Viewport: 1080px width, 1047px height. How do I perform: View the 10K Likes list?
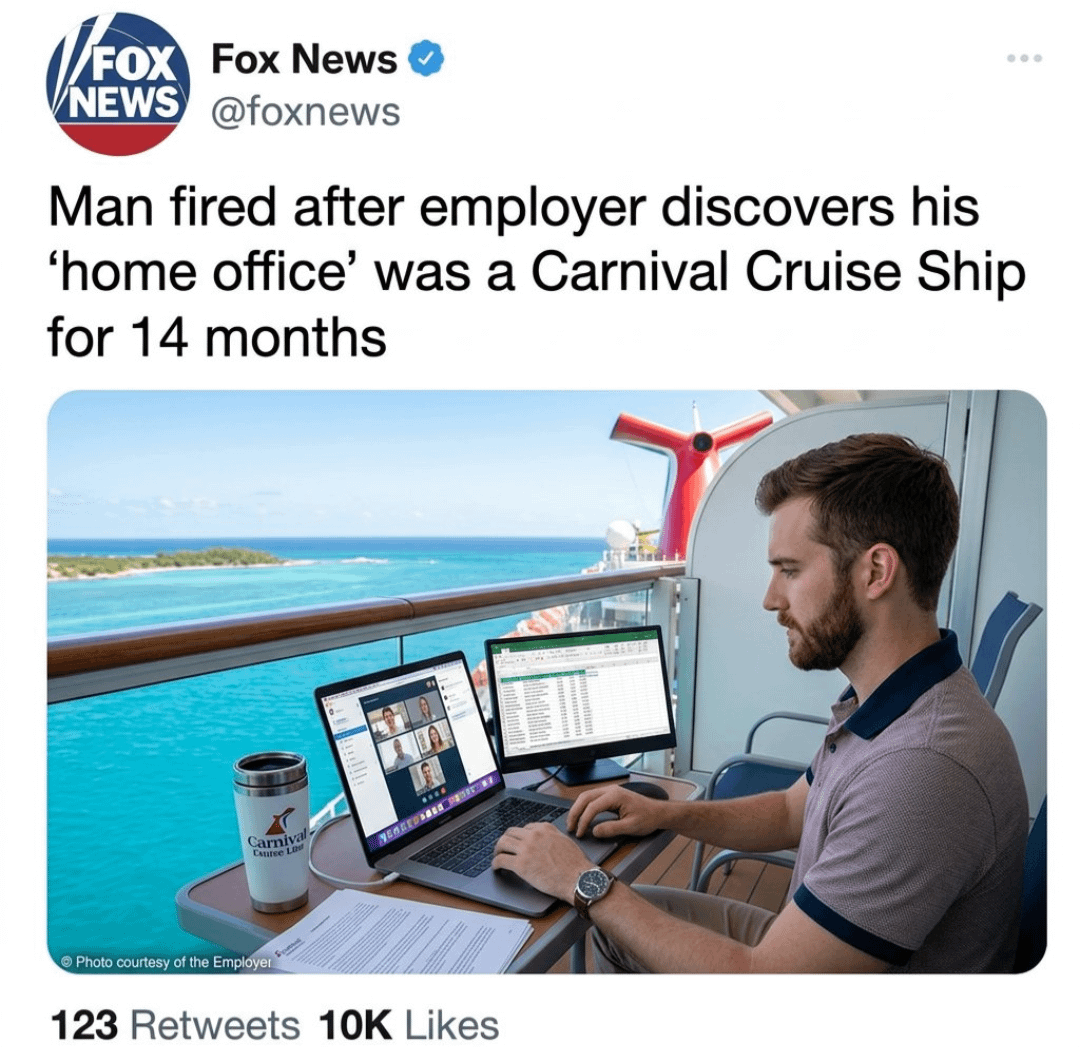(x=409, y=1025)
